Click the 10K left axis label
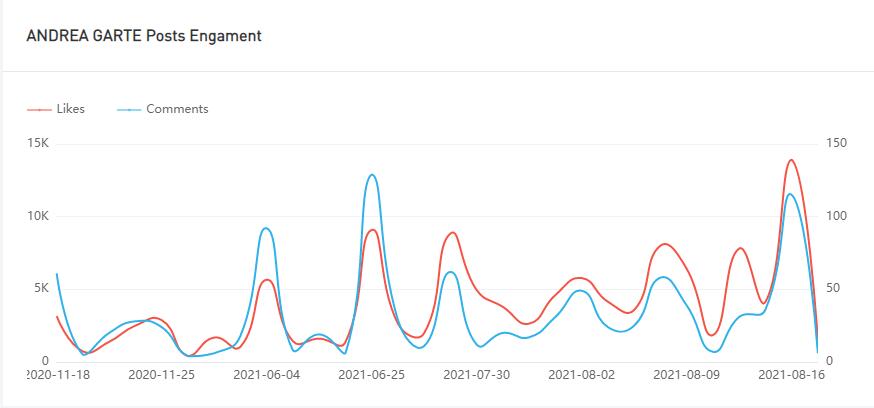The image size is (874, 408). [38, 217]
